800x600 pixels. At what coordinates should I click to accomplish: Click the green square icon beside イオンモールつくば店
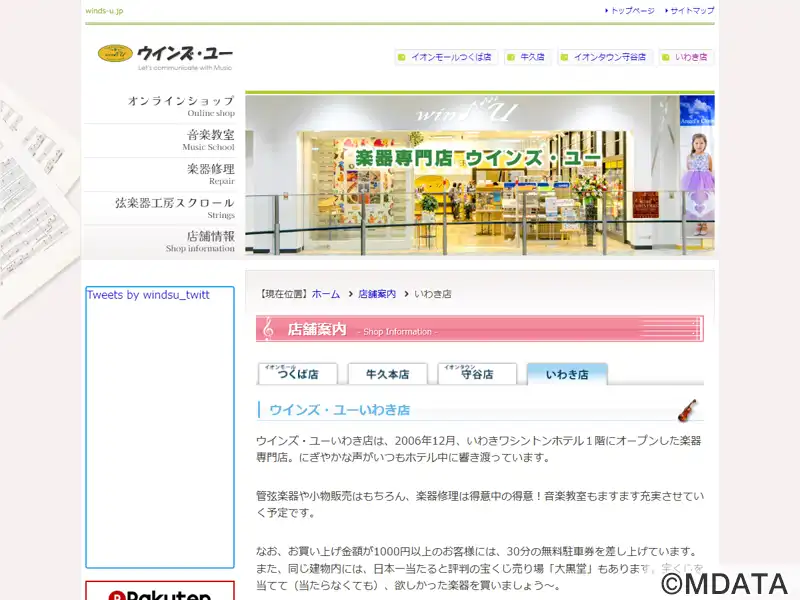[402, 57]
